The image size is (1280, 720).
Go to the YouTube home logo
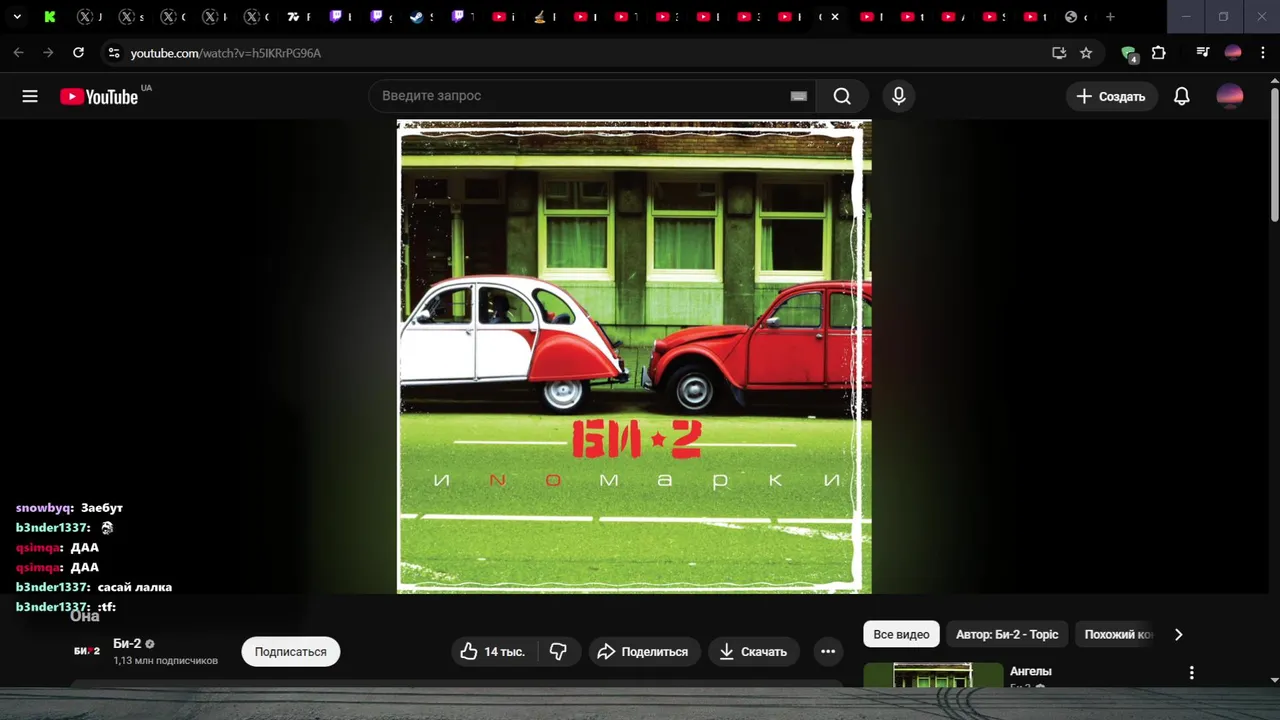click(99, 96)
